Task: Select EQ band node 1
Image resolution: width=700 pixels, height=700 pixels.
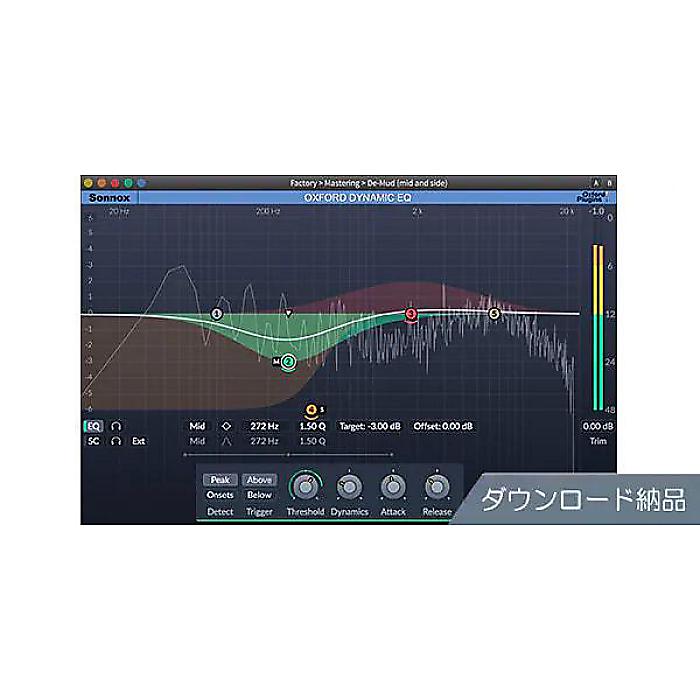Action: click(217, 314)
